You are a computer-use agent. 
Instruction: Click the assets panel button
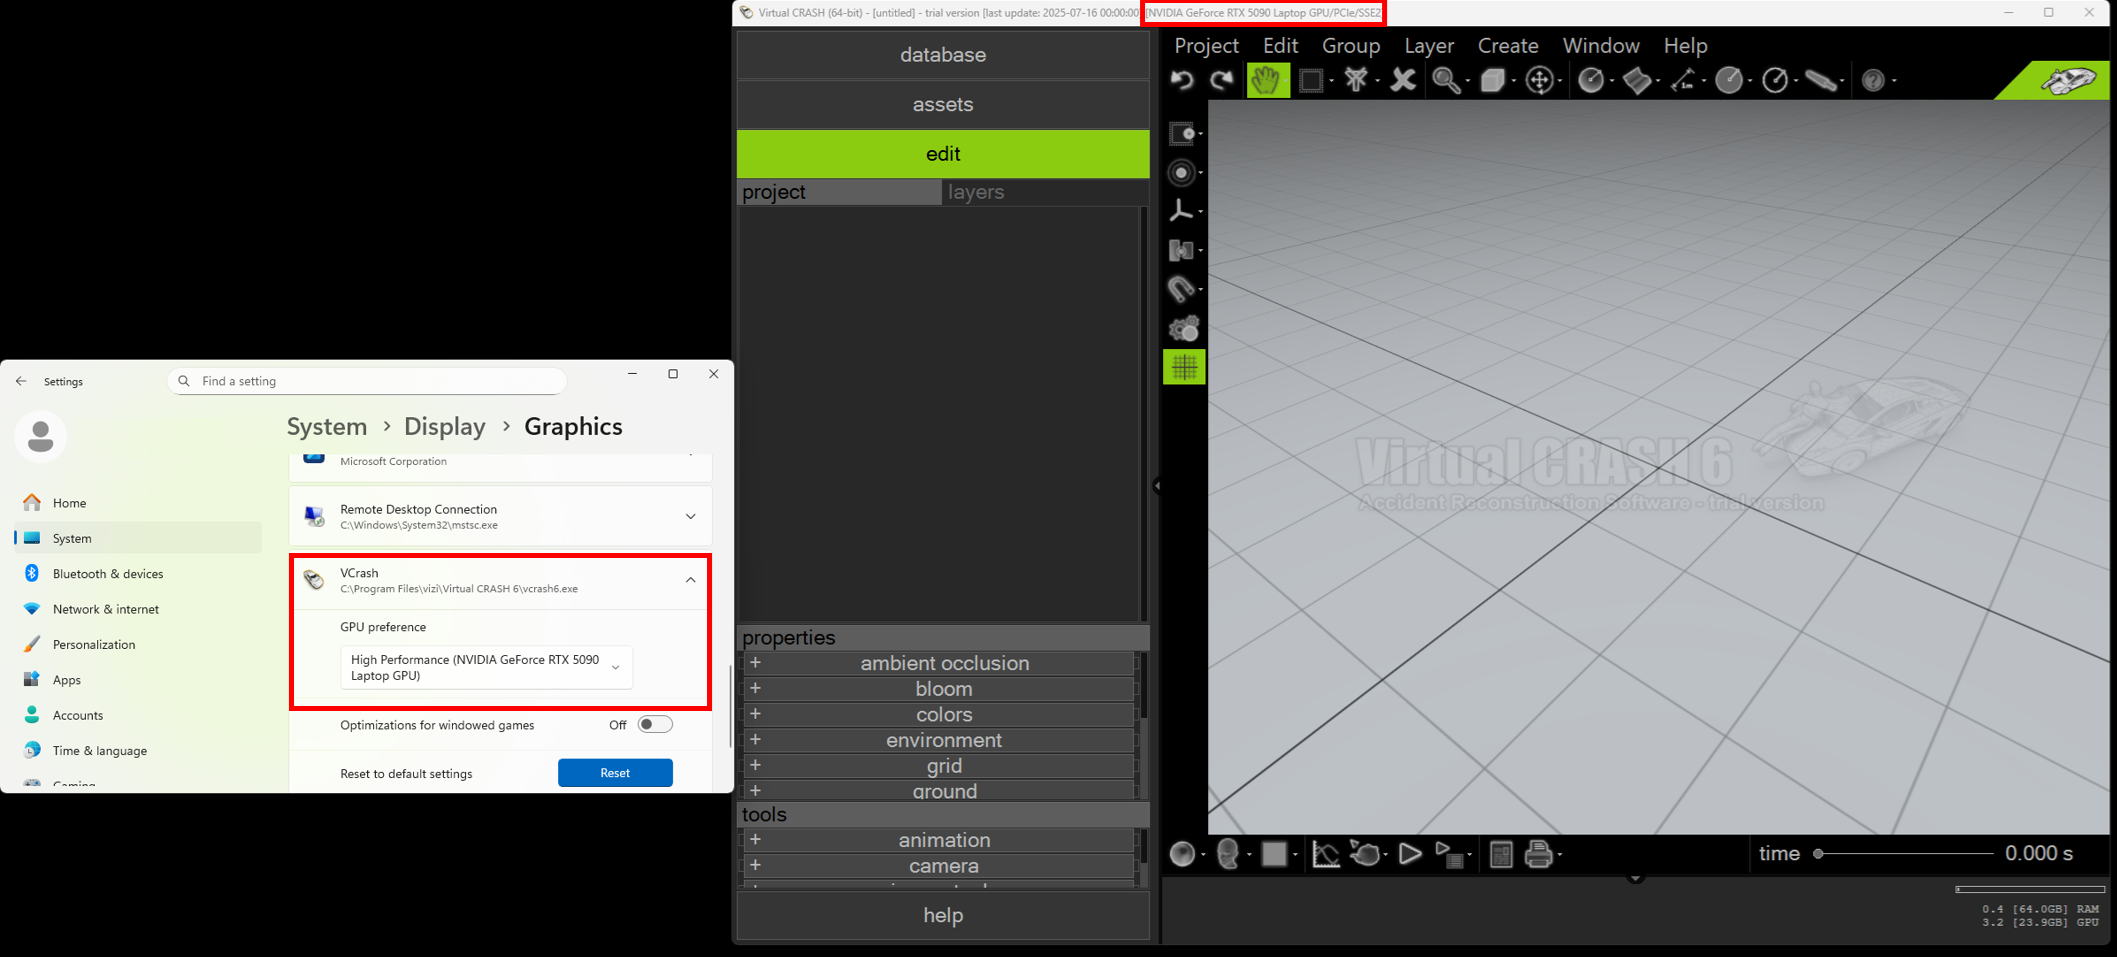tap(943, 104)
